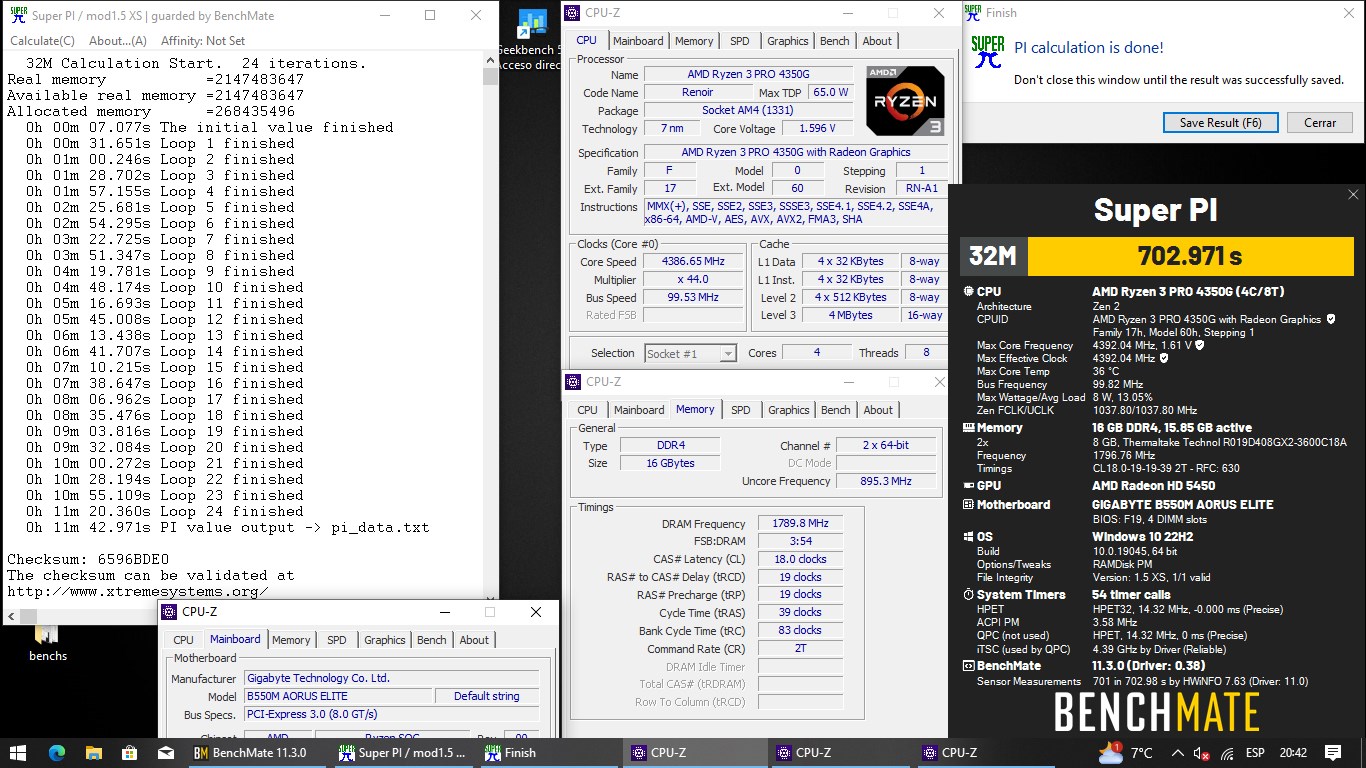1366x768 pixels.
Task: Select Graphics tab in CPU-Z memory timings window
Action: pos(788,410)
